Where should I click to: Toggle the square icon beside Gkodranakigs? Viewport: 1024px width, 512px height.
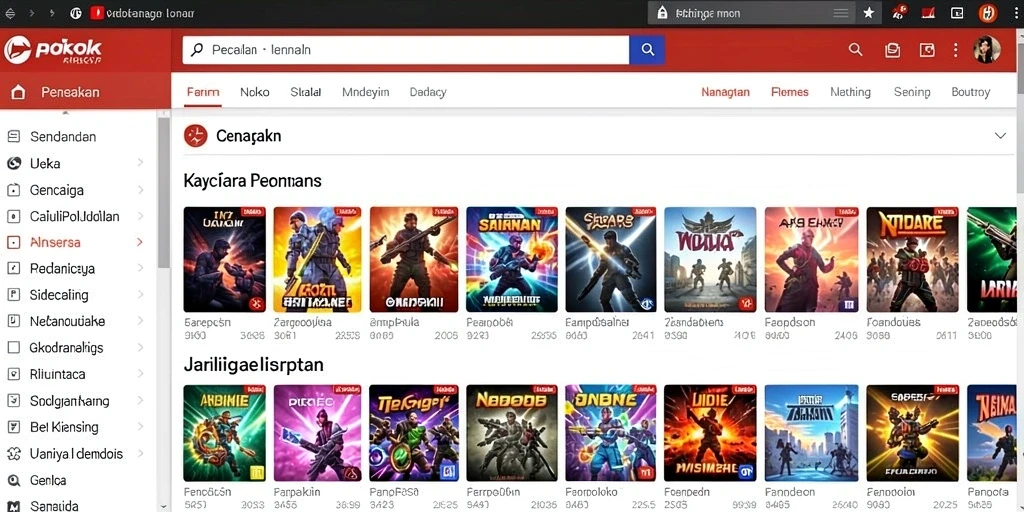click(x=13, y=347)
